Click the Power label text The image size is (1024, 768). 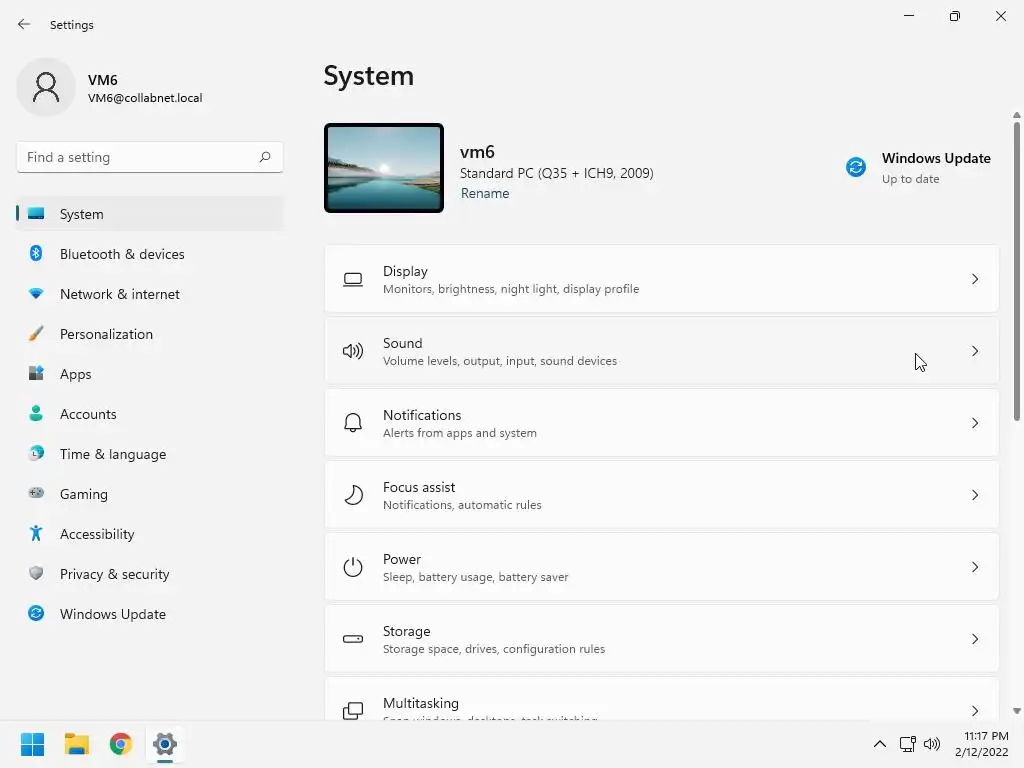(x=402, y=559)
